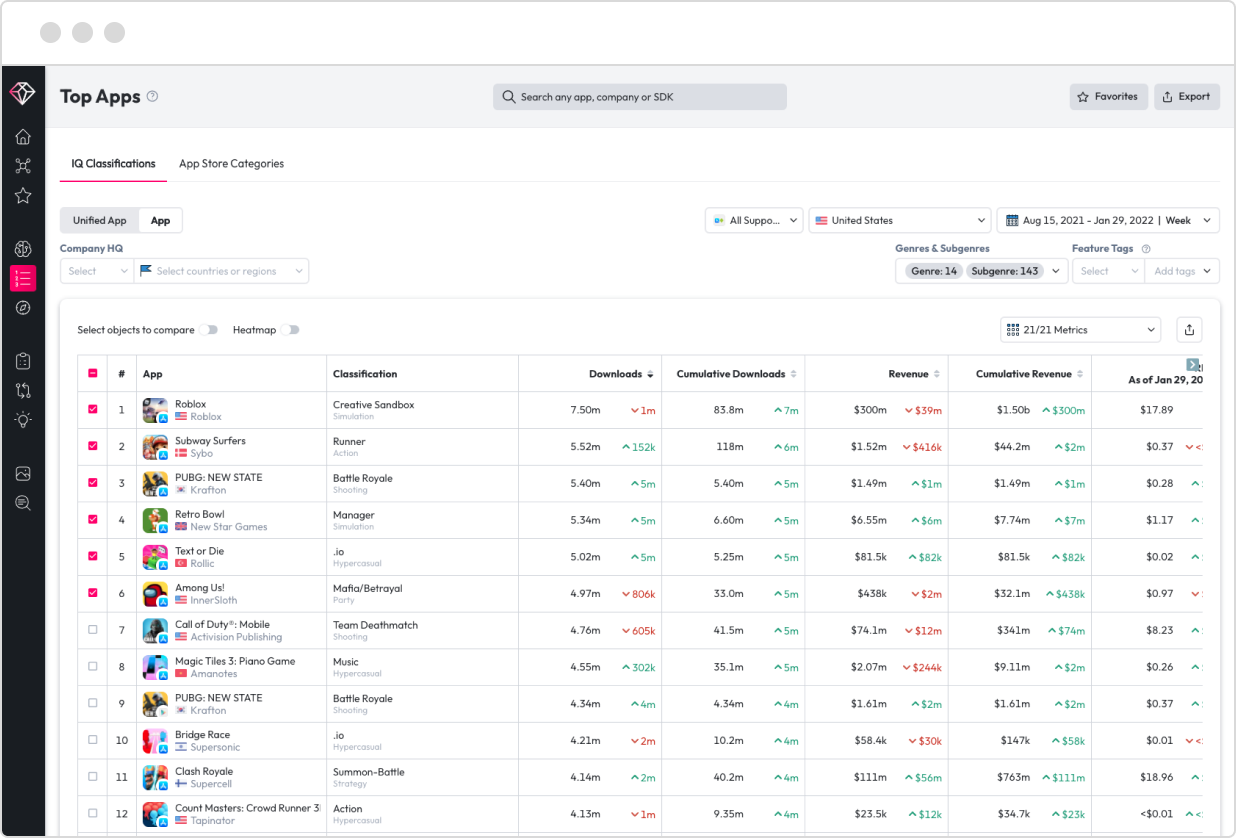Open the PUBG: NEW STATE rank 3 link
Image resolution: width=1236 pixels, height=838 pixels.
coord(219,478)
